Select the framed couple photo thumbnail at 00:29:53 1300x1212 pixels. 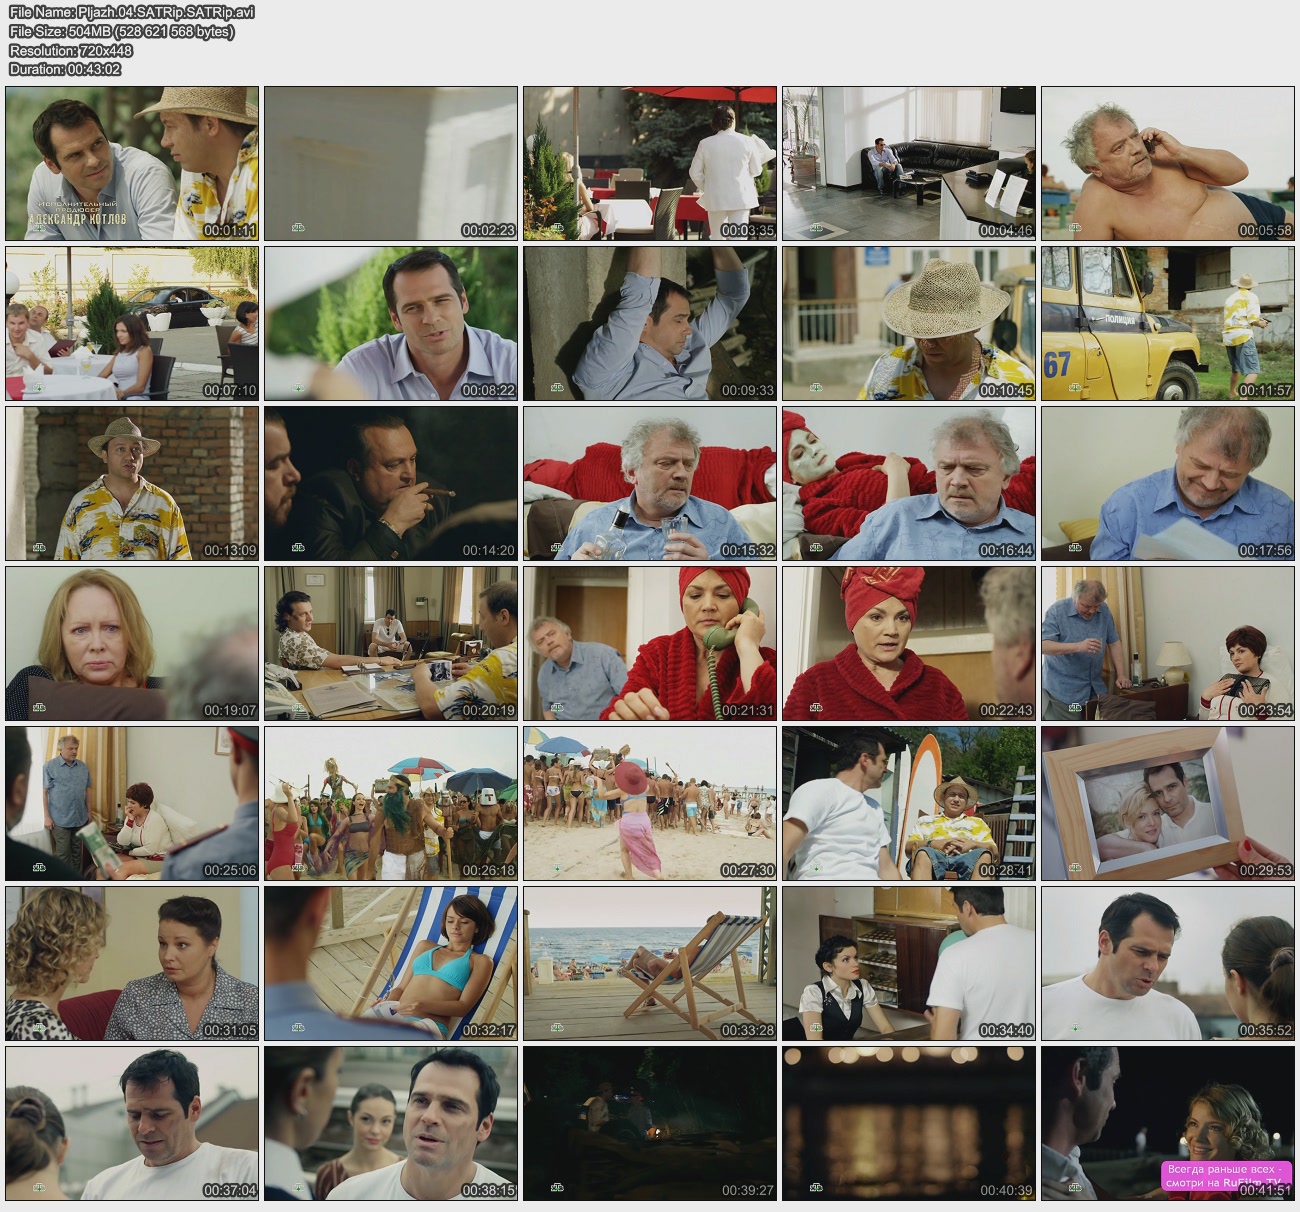click(x=1167, y=803)
